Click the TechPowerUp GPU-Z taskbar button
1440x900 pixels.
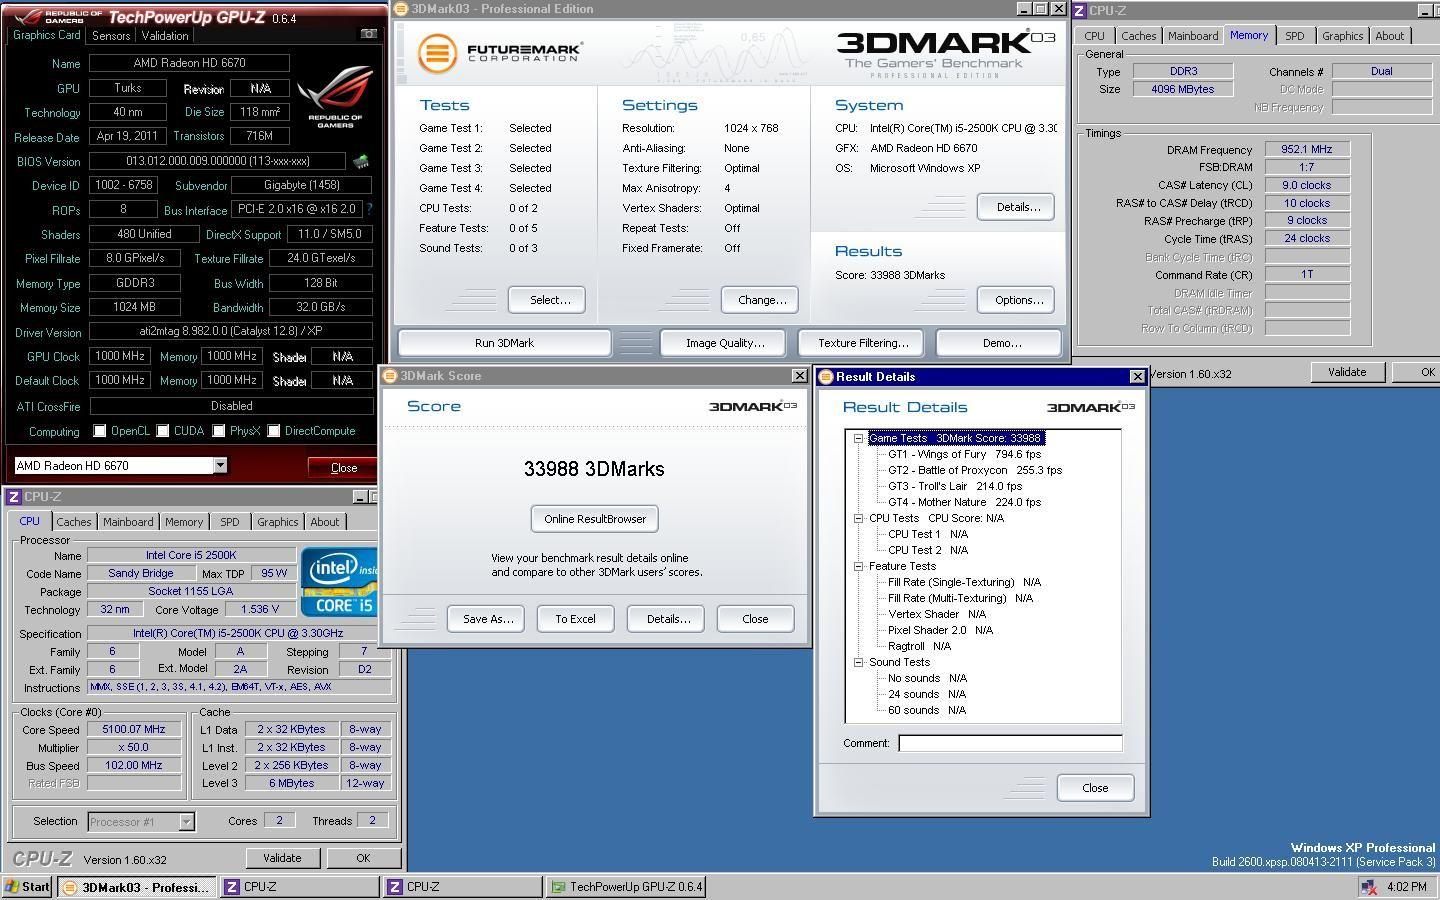click(626, 887)
